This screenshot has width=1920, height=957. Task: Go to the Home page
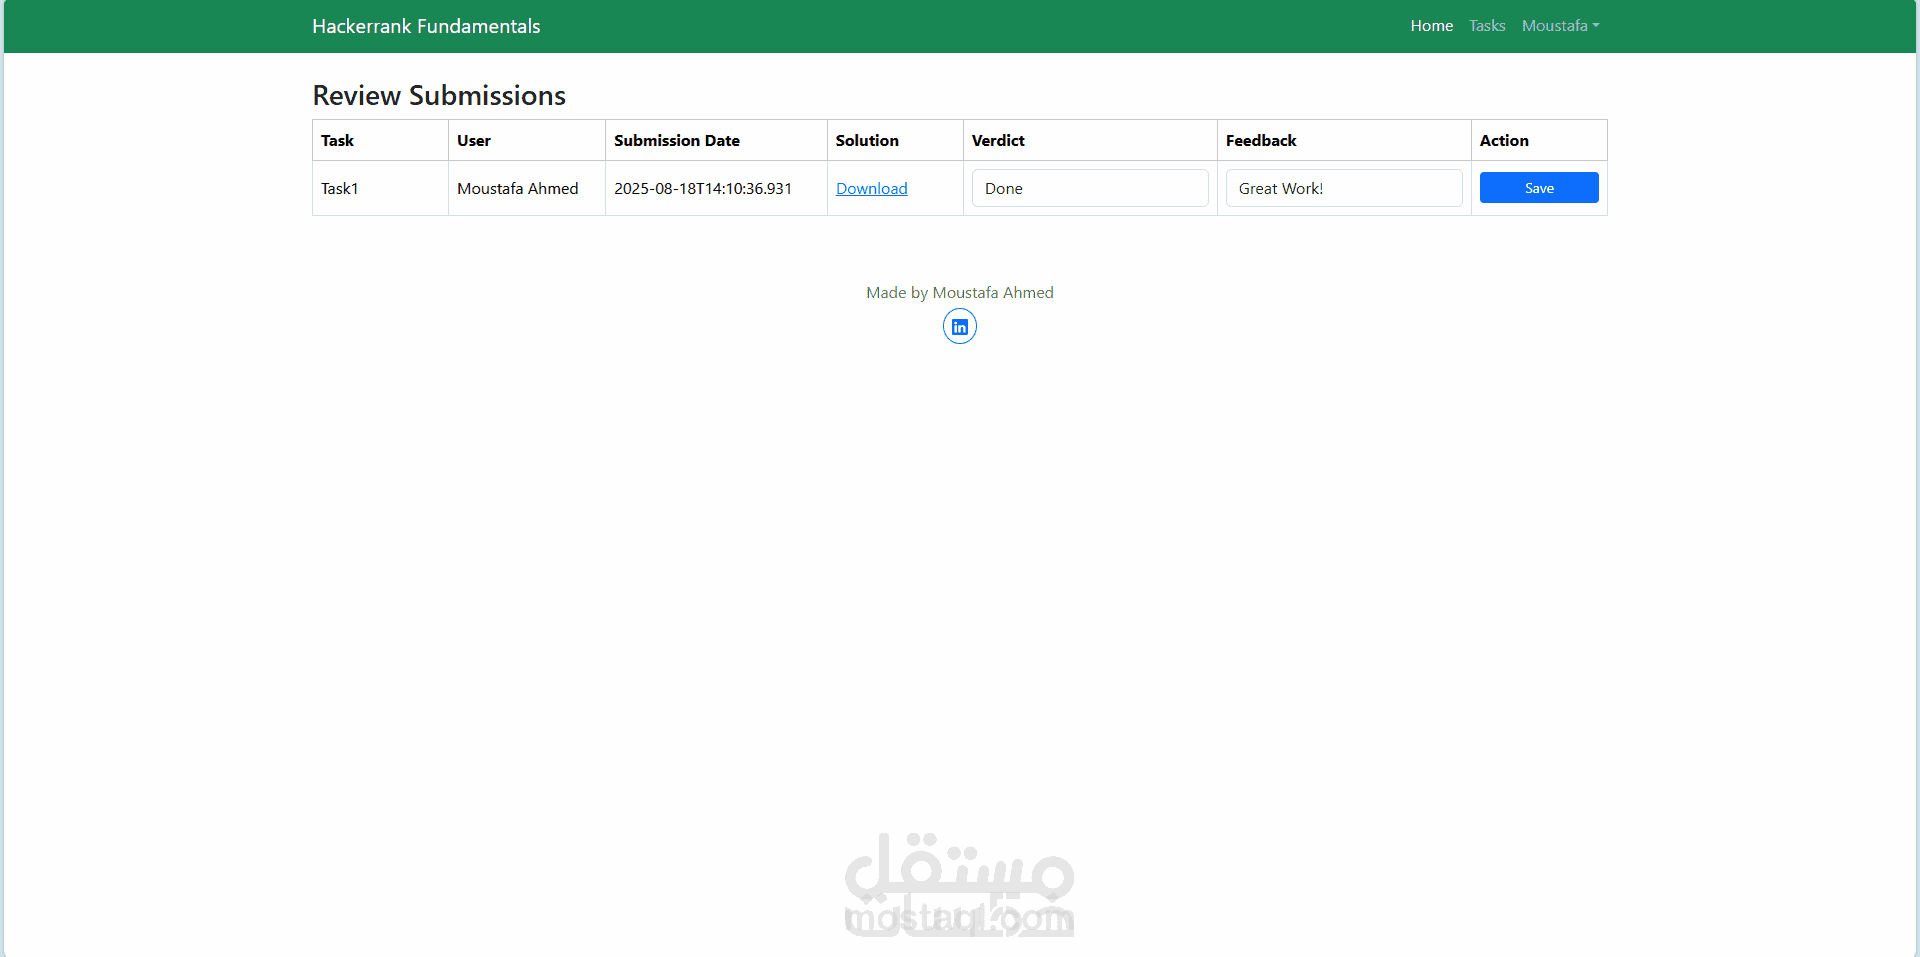point(1432,26)
